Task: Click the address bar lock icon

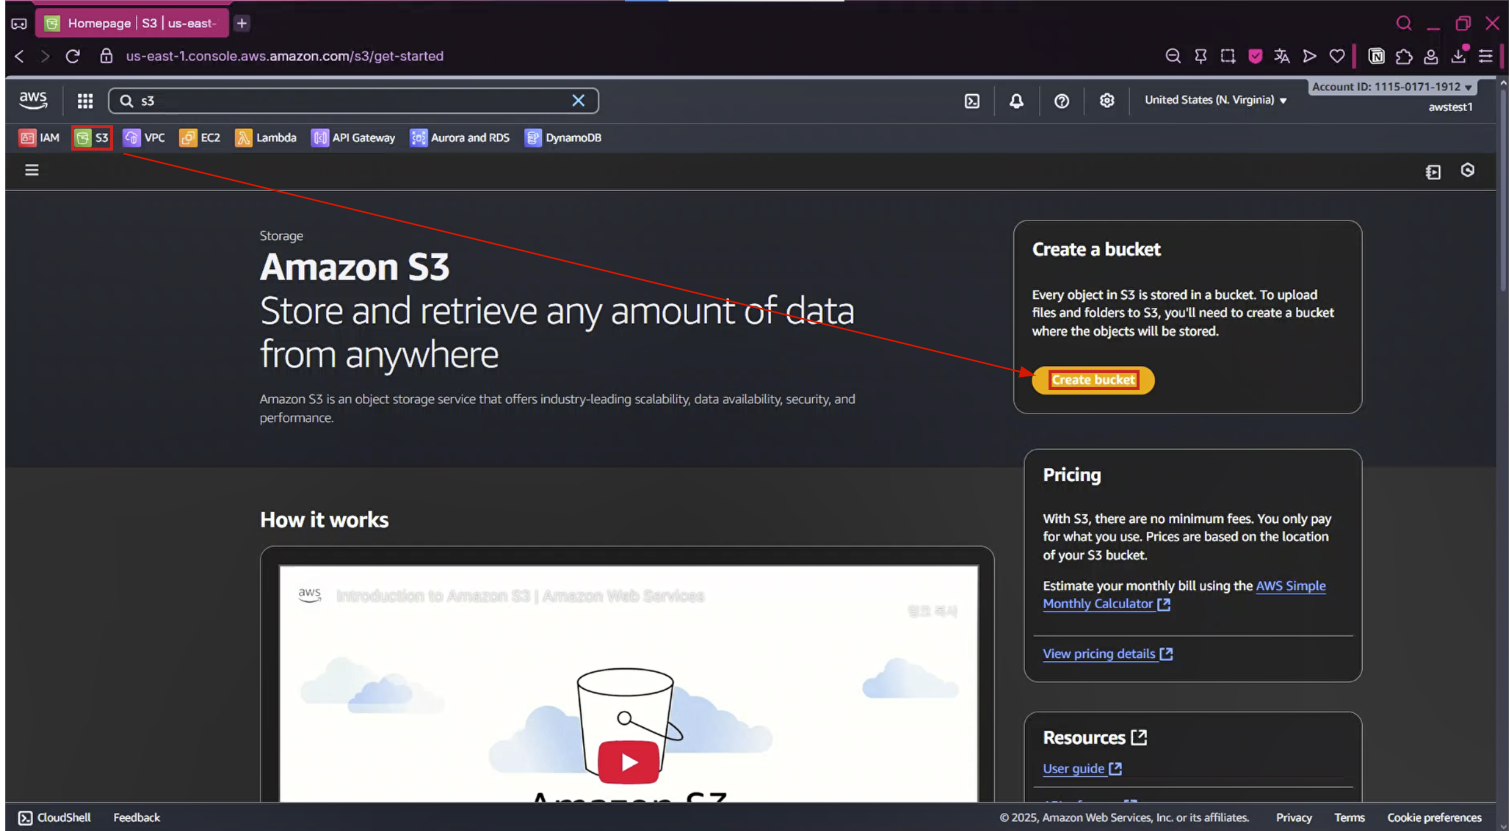Action: coord(106,56)
